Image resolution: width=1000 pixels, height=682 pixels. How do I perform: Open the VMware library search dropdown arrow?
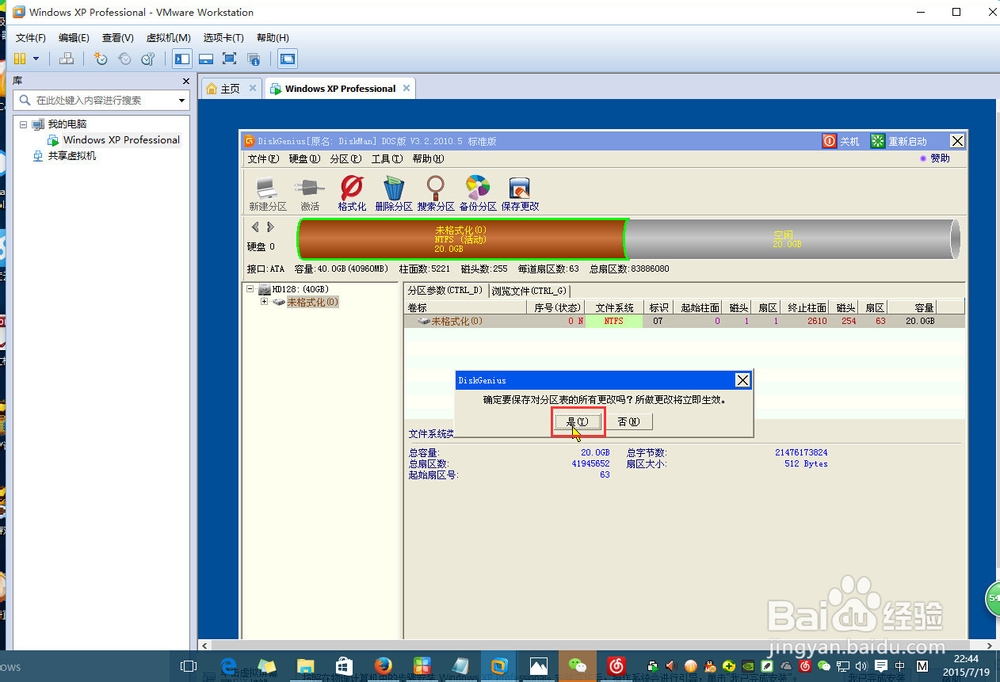tap(182, 100)
